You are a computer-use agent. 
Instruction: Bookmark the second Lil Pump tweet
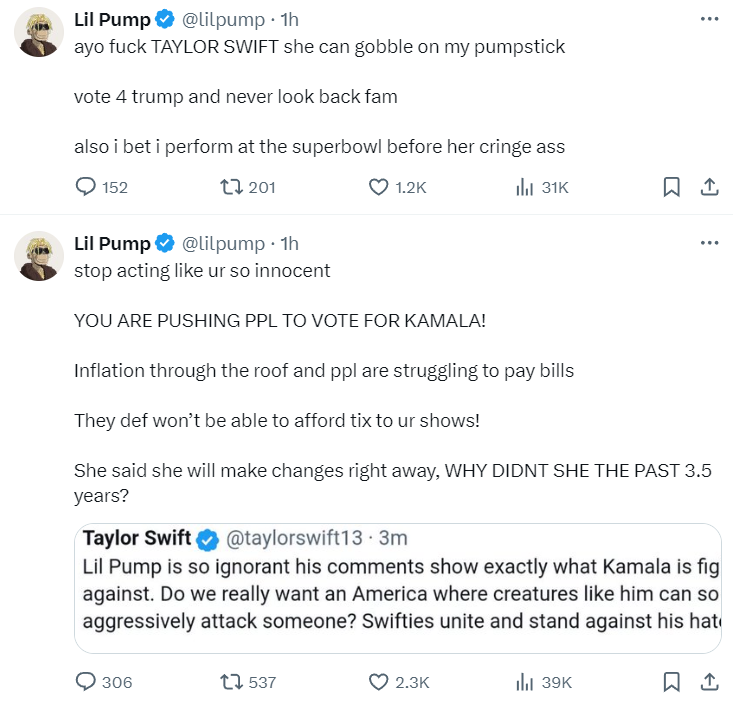point(671,682)
